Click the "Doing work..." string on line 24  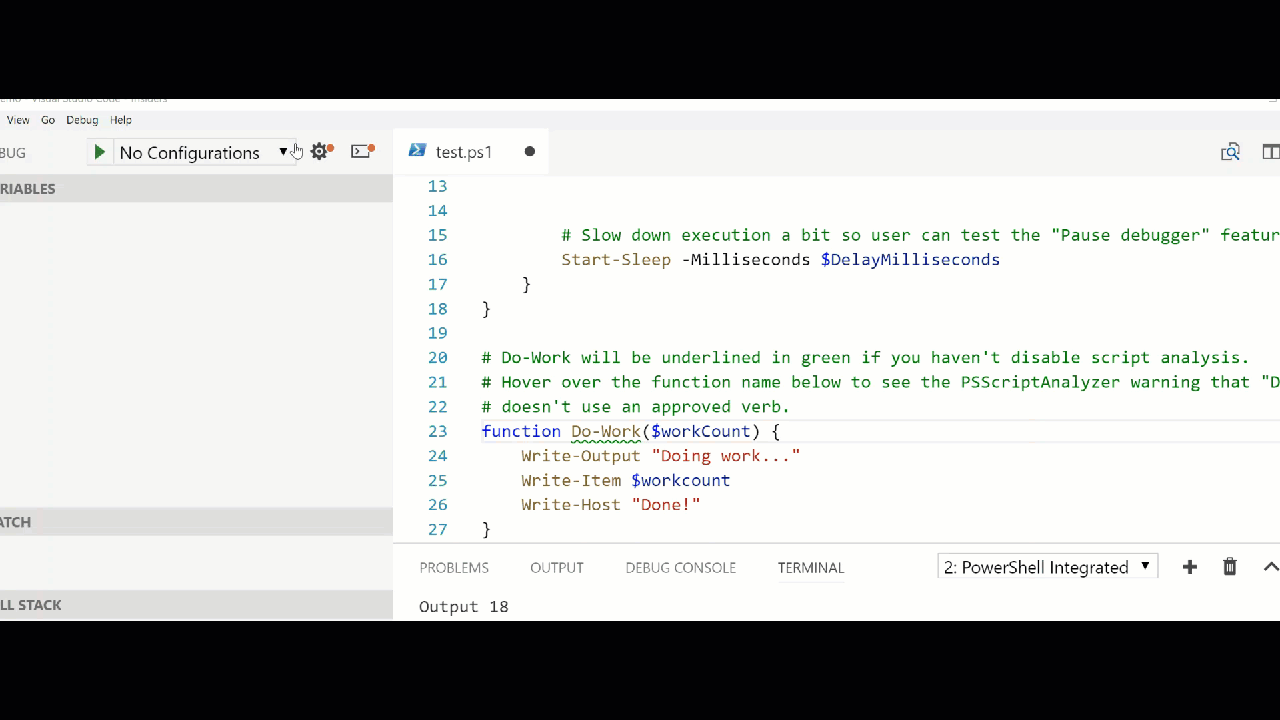[726, 456]
